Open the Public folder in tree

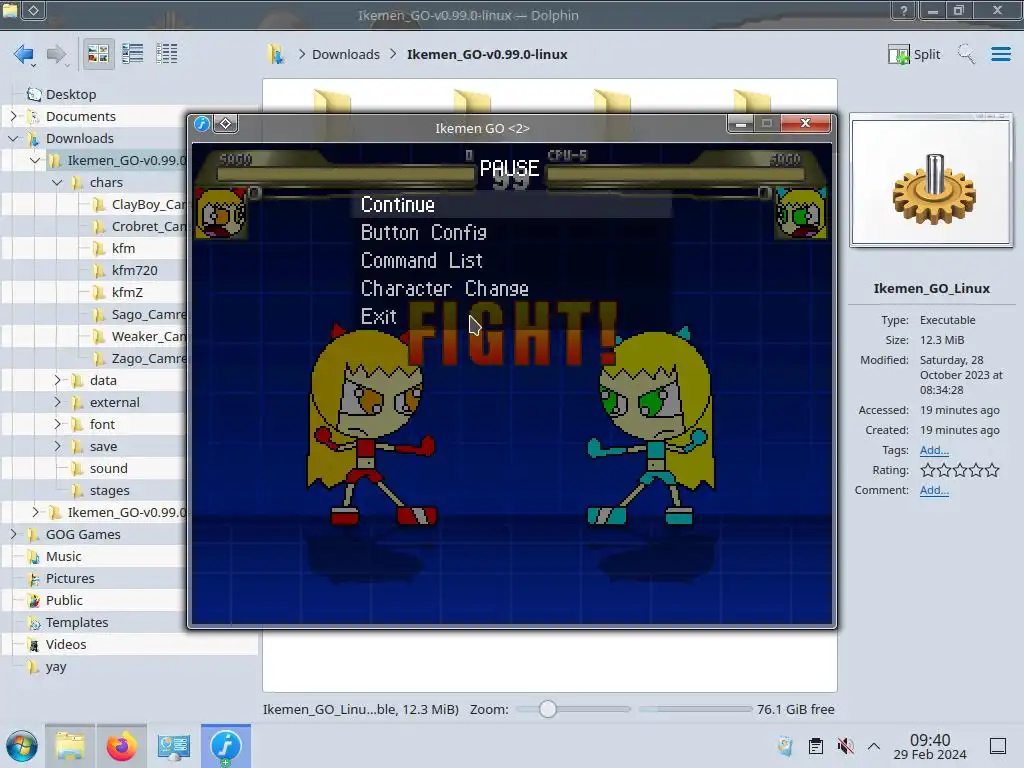tap(64, 600)
